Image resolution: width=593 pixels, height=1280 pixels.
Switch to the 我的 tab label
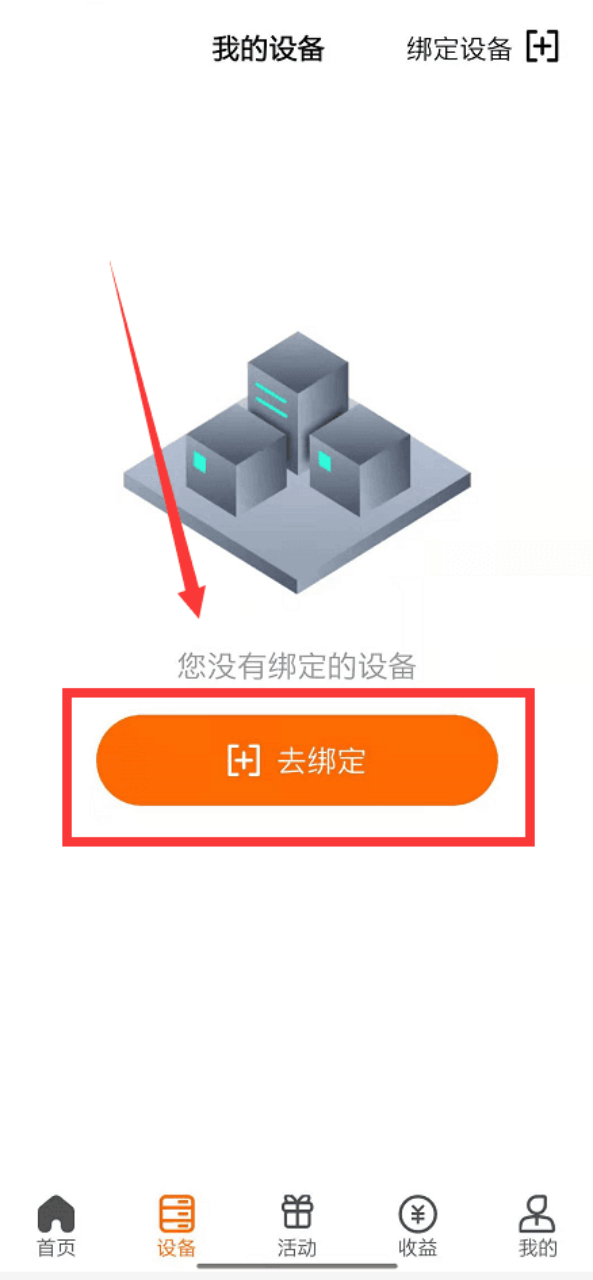pyautogui.click(x=537, y=1248)
